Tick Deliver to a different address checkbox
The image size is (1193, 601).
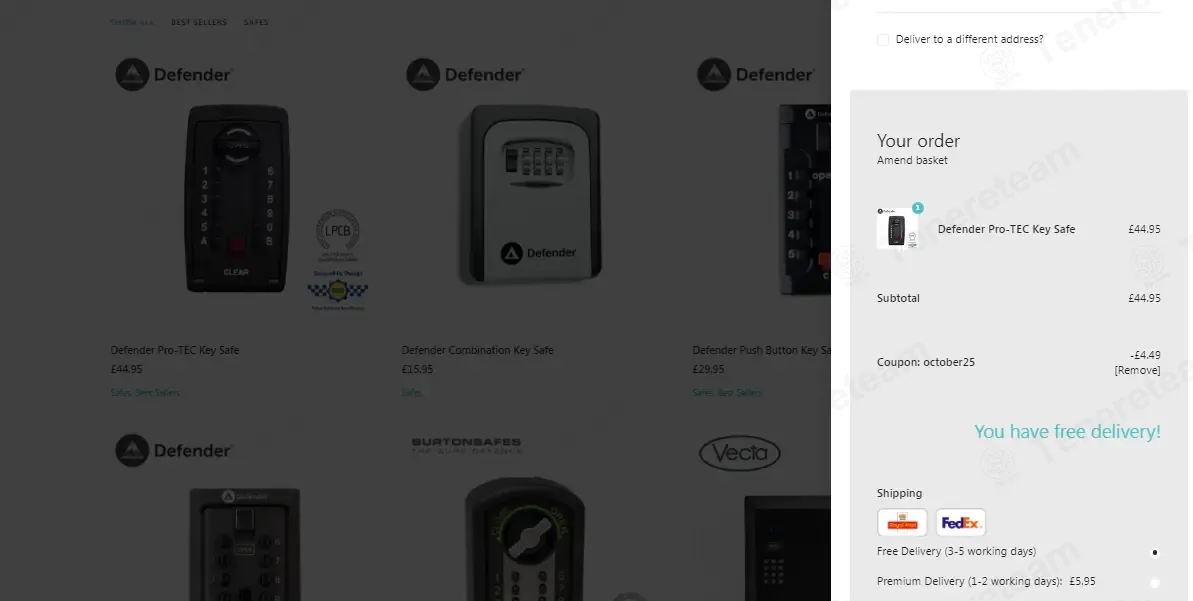click(883, 40)
